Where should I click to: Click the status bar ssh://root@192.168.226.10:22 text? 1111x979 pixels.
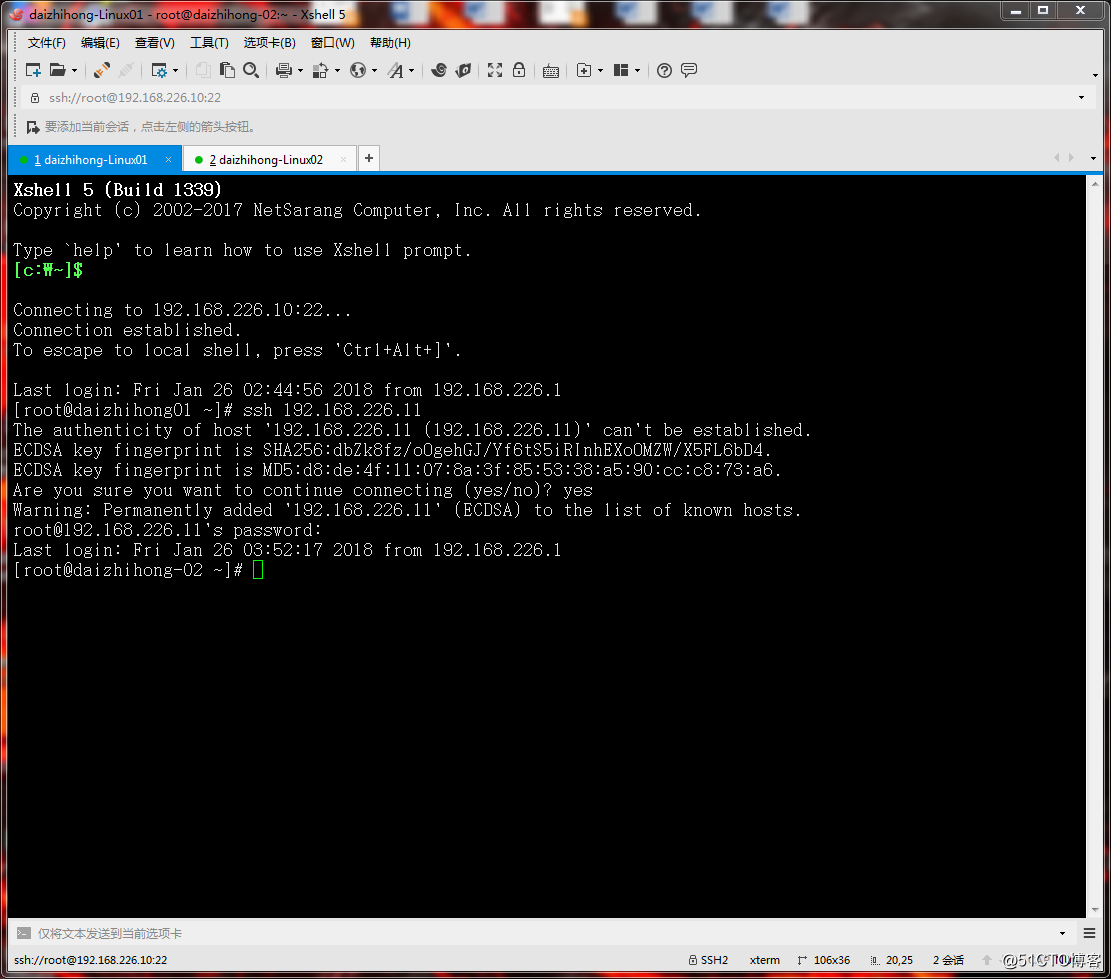(91, 960)
